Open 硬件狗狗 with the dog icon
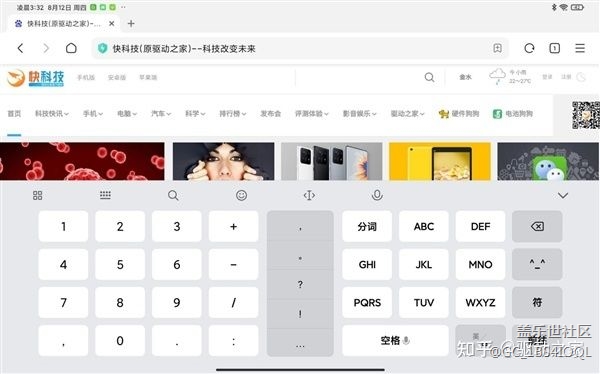 [459, 114]
